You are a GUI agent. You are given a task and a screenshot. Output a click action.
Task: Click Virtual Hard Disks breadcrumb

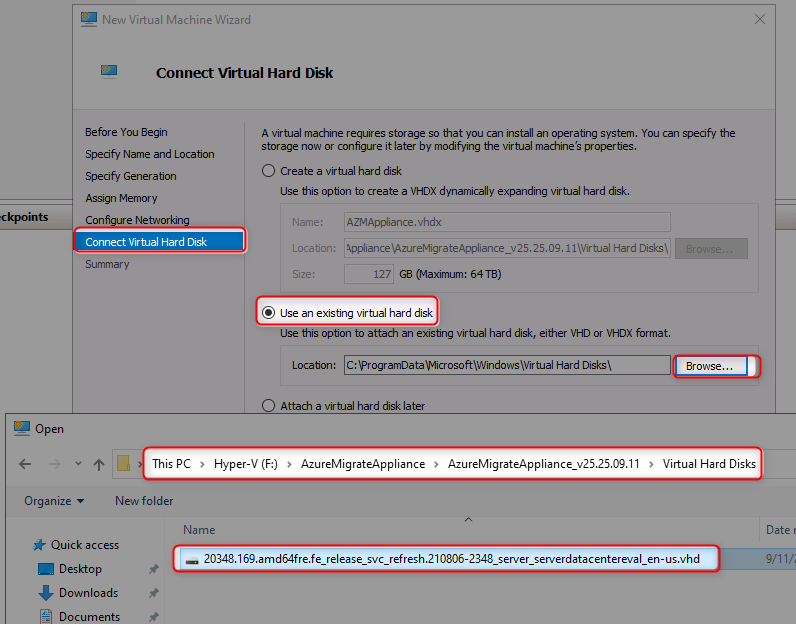pyautogui.click(x=709, y=464)
